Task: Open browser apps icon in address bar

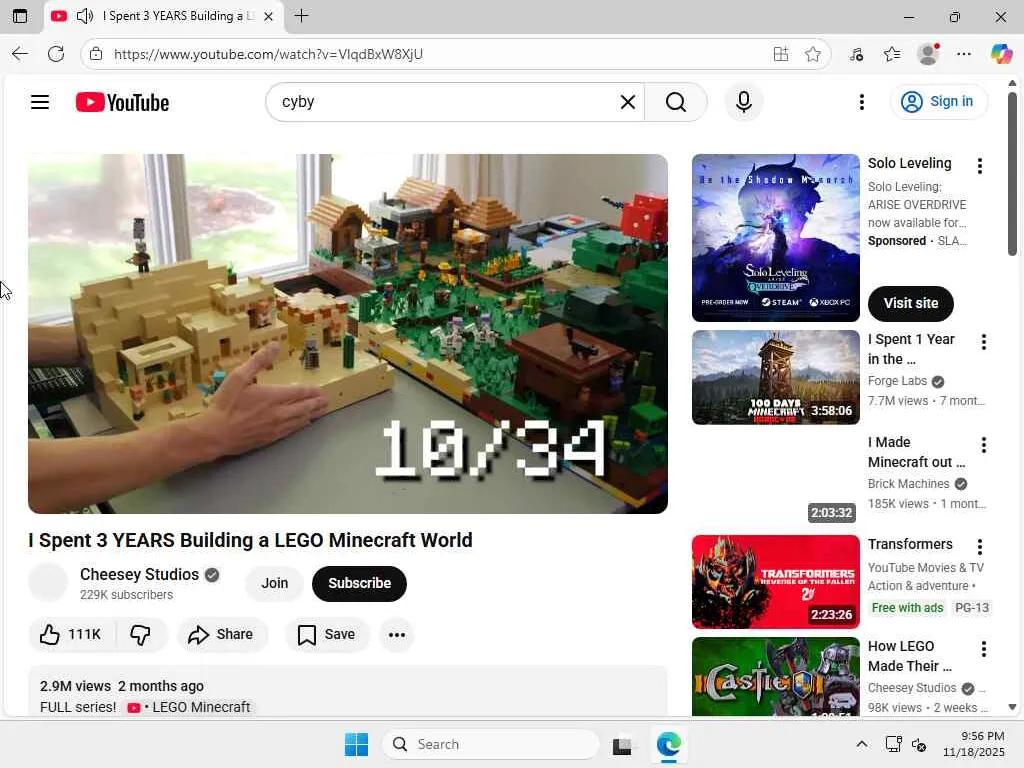Action: click(780, 54)
